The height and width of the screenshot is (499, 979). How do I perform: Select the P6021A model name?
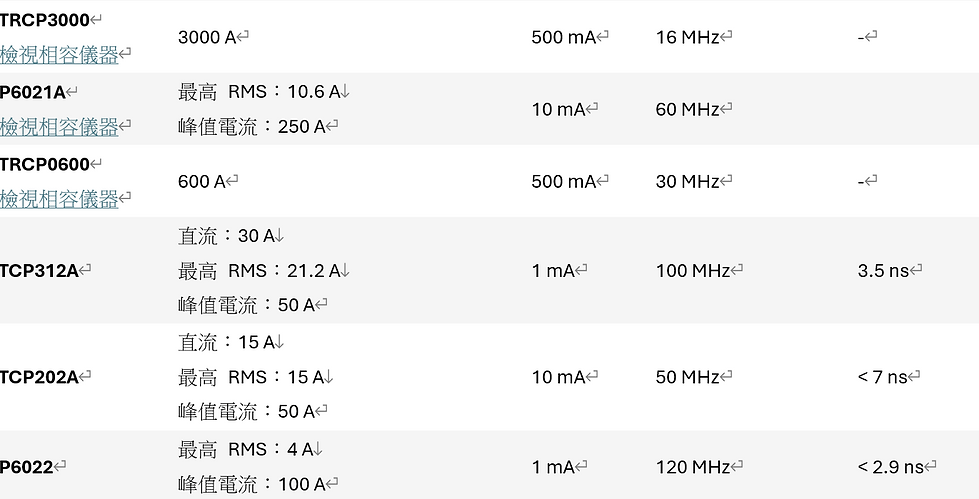point(32,92)
